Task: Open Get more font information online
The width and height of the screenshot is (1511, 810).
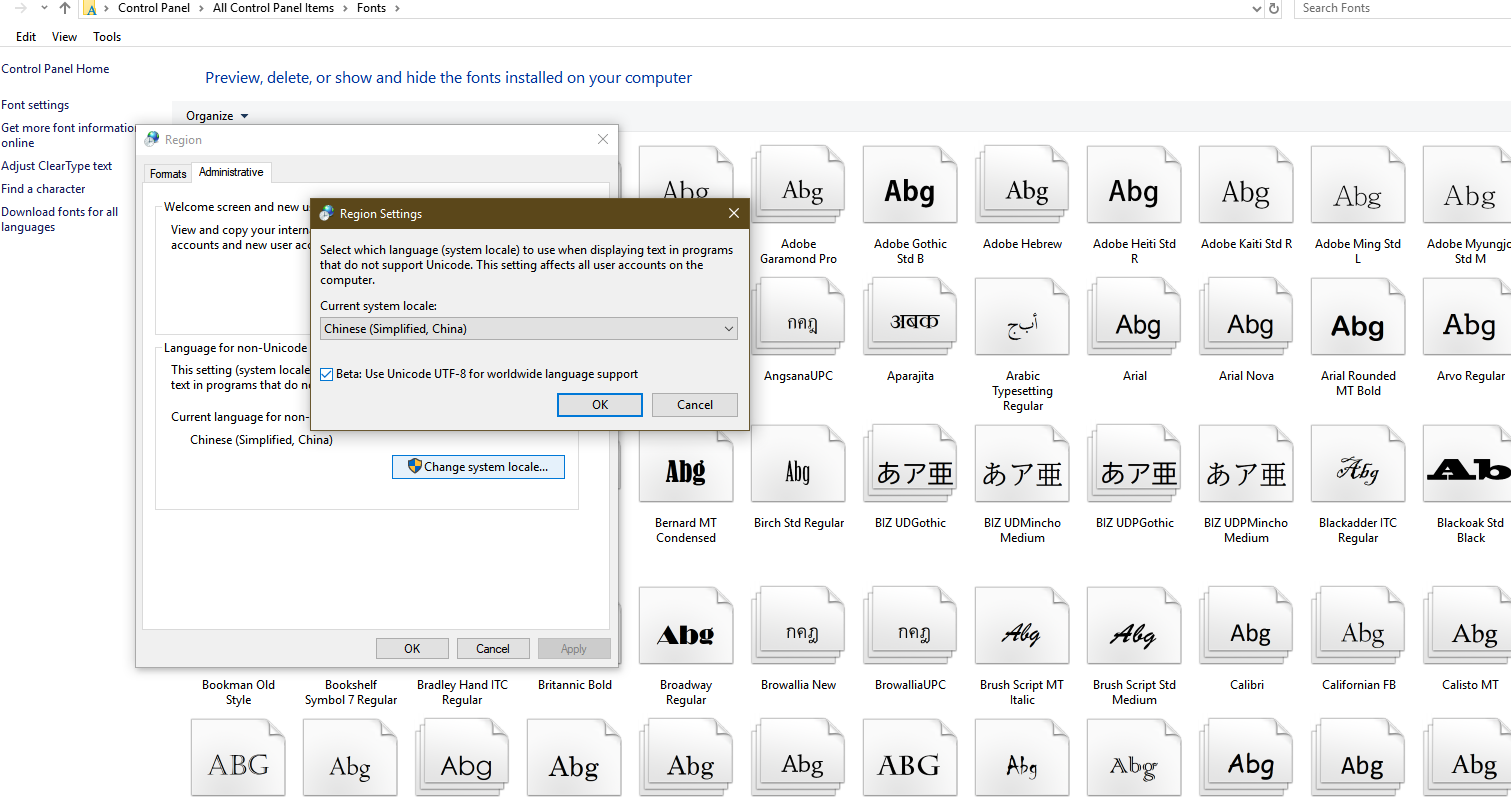Action: [x=69, y=135]
